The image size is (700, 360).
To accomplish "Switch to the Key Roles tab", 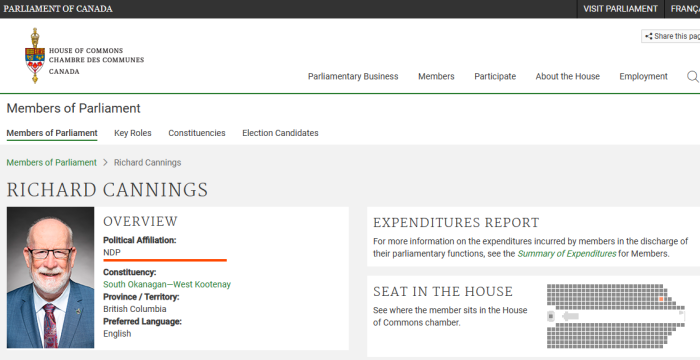I will tap(133, 133).
